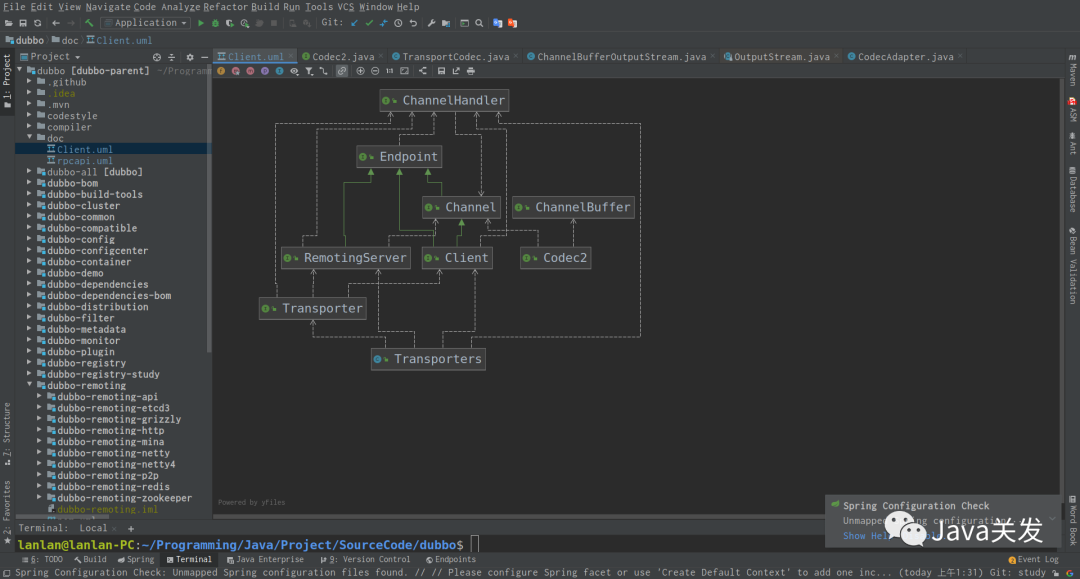
Task: Run the Application configuration with green play icon
Action: tap(200, 23)
